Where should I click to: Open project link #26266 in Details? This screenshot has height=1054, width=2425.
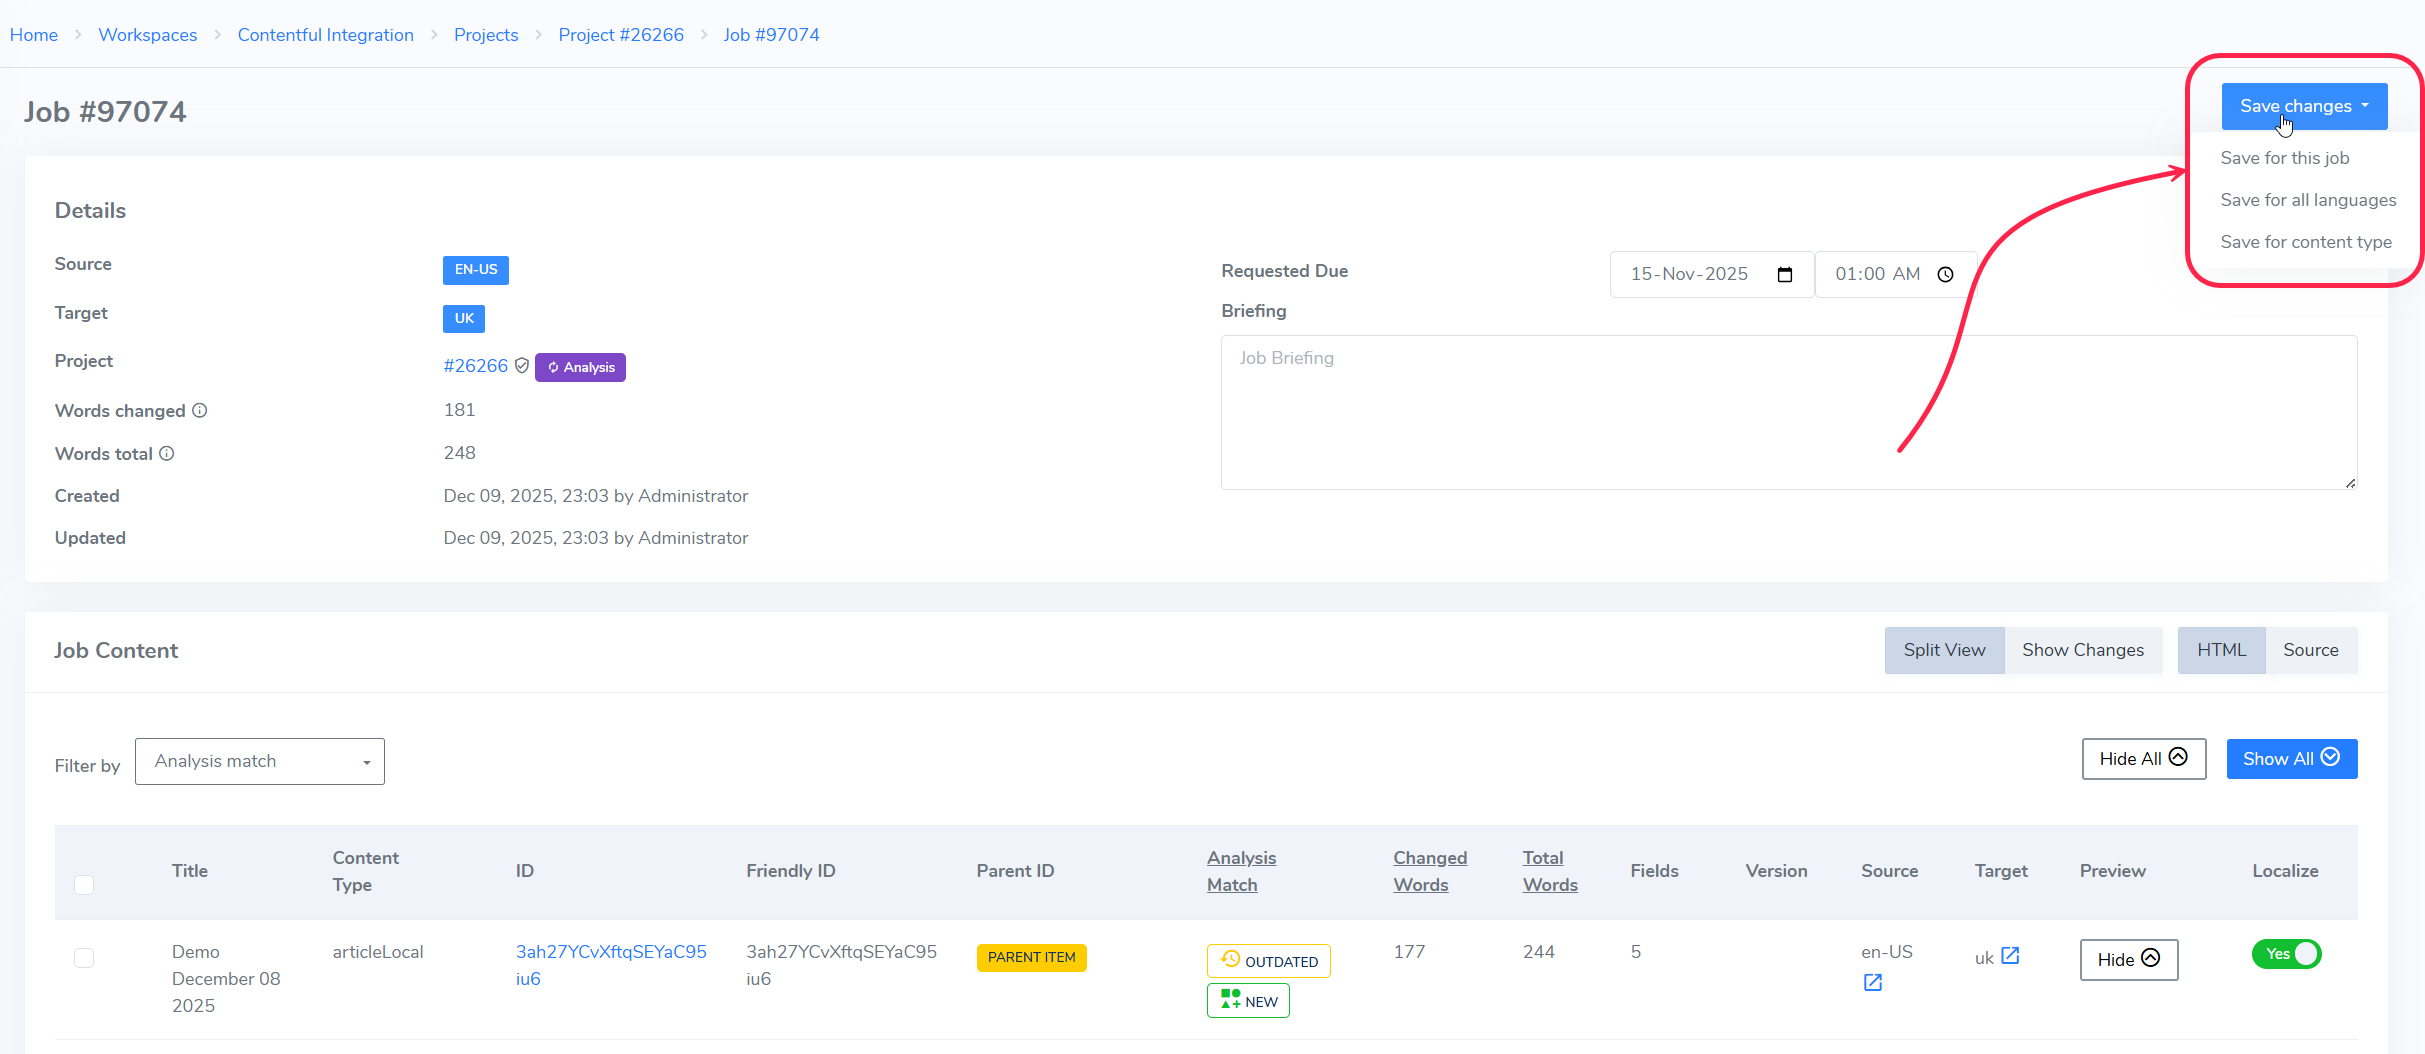[x=476, y=366]
